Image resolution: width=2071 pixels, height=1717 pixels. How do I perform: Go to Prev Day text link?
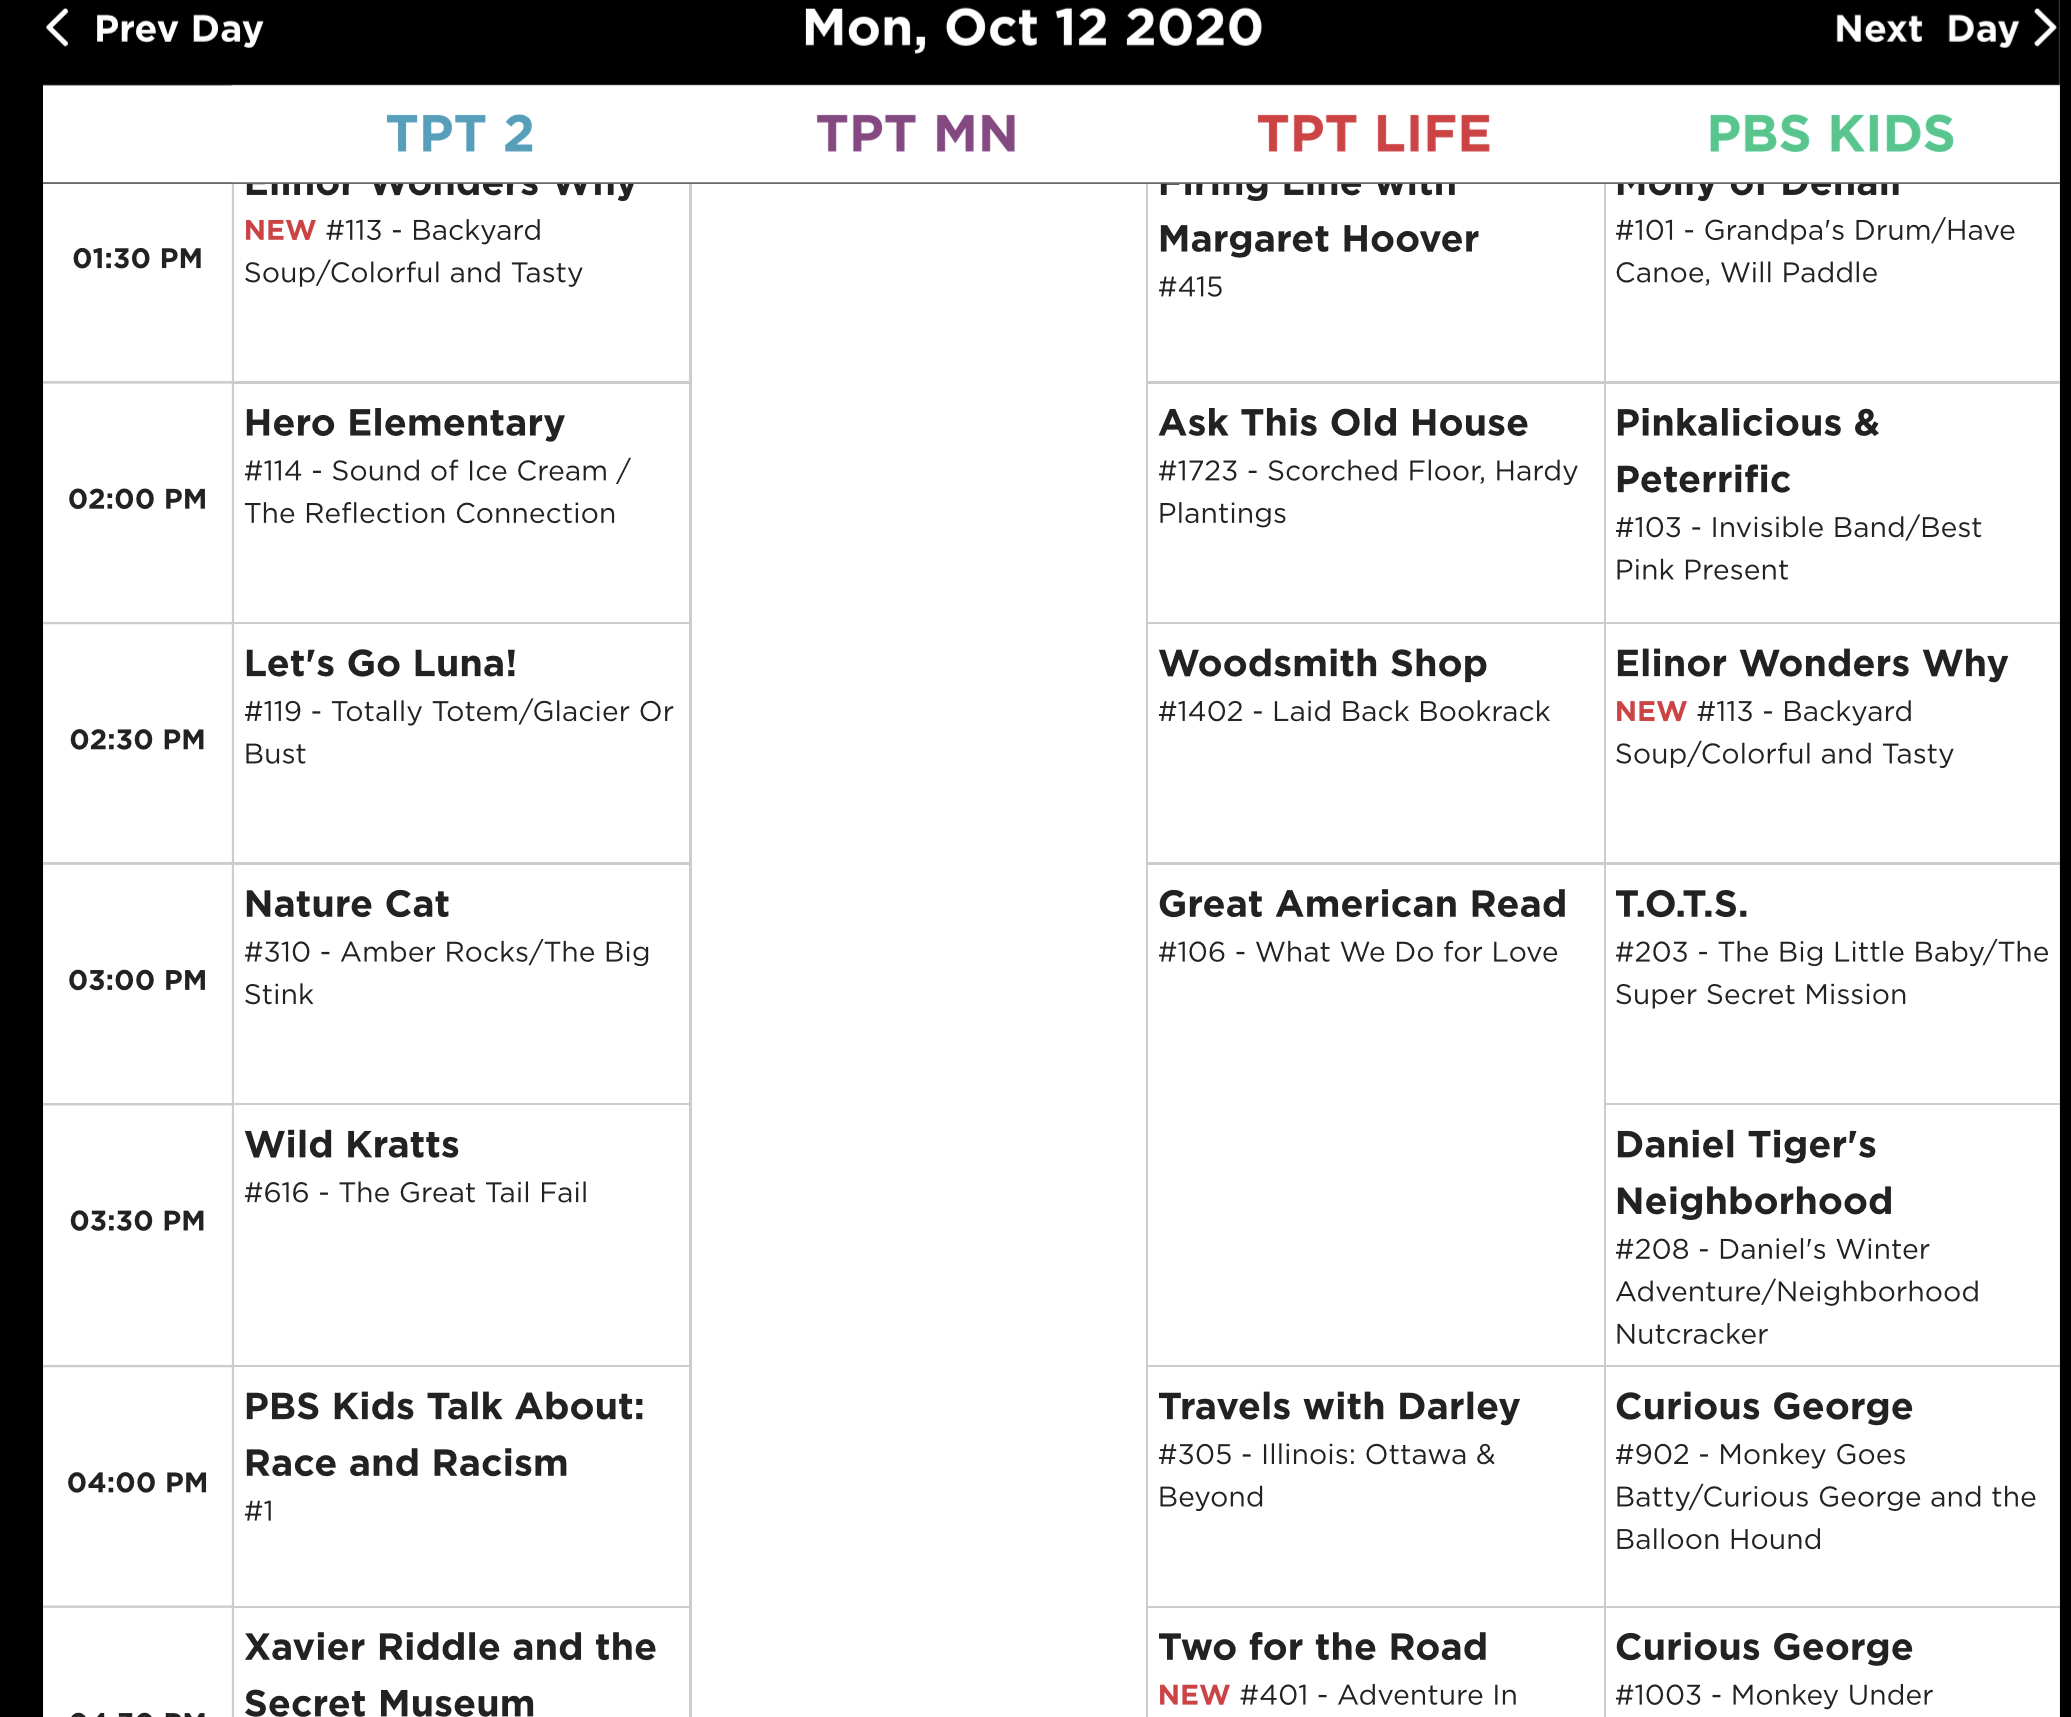tap(178, 29)
